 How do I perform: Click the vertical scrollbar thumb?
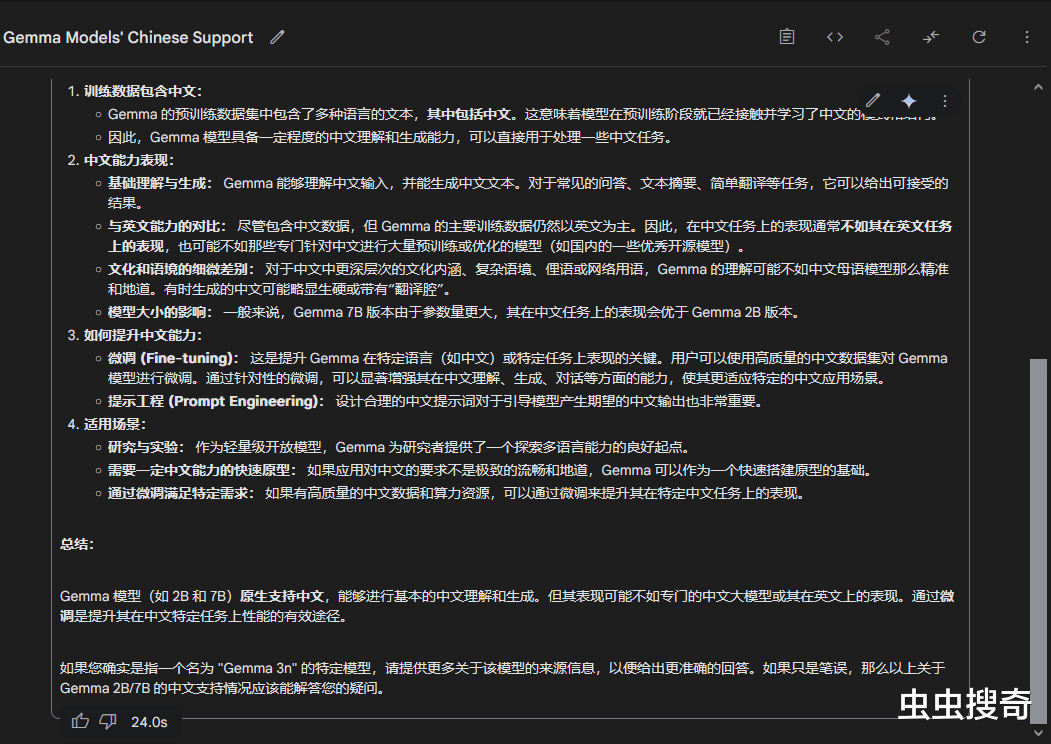coord(1038,540)
